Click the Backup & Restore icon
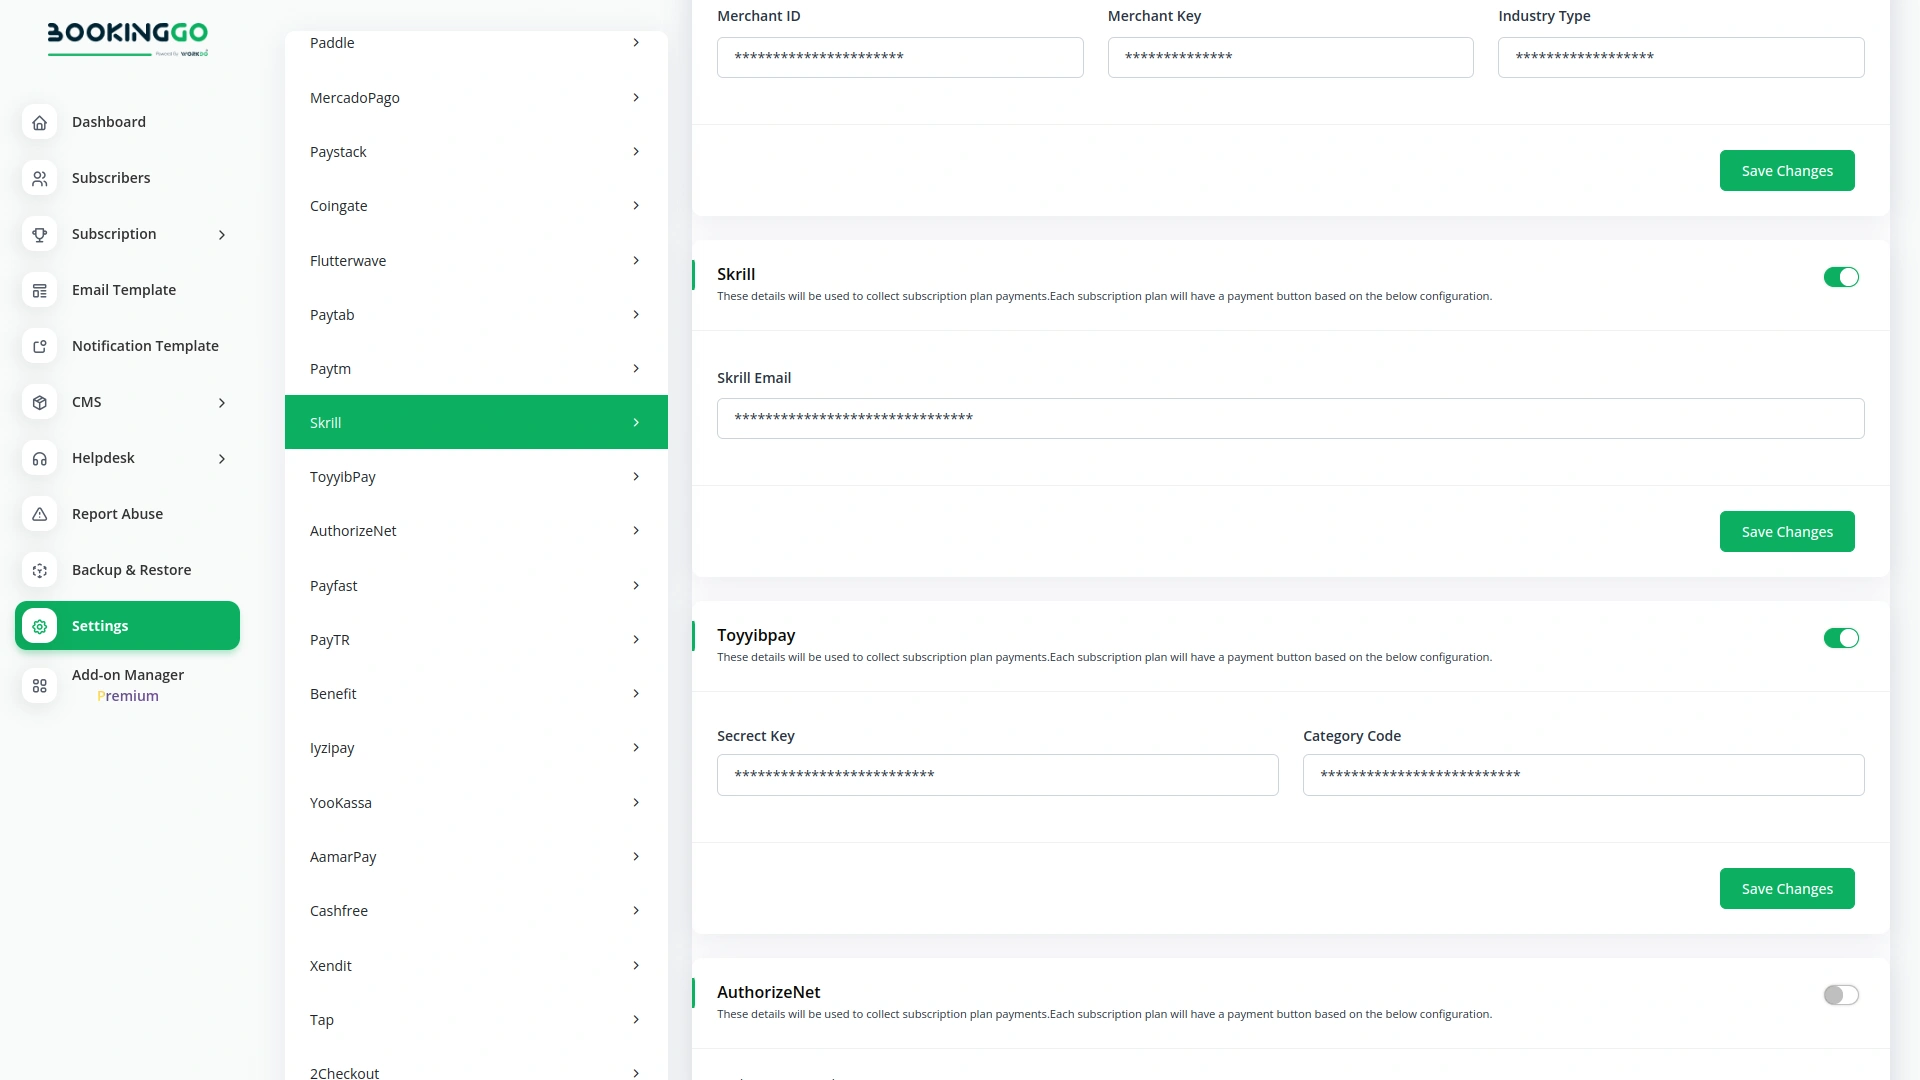This screenshot has width=1920, height=1080. pyautogui.click(x=39, y=570)
